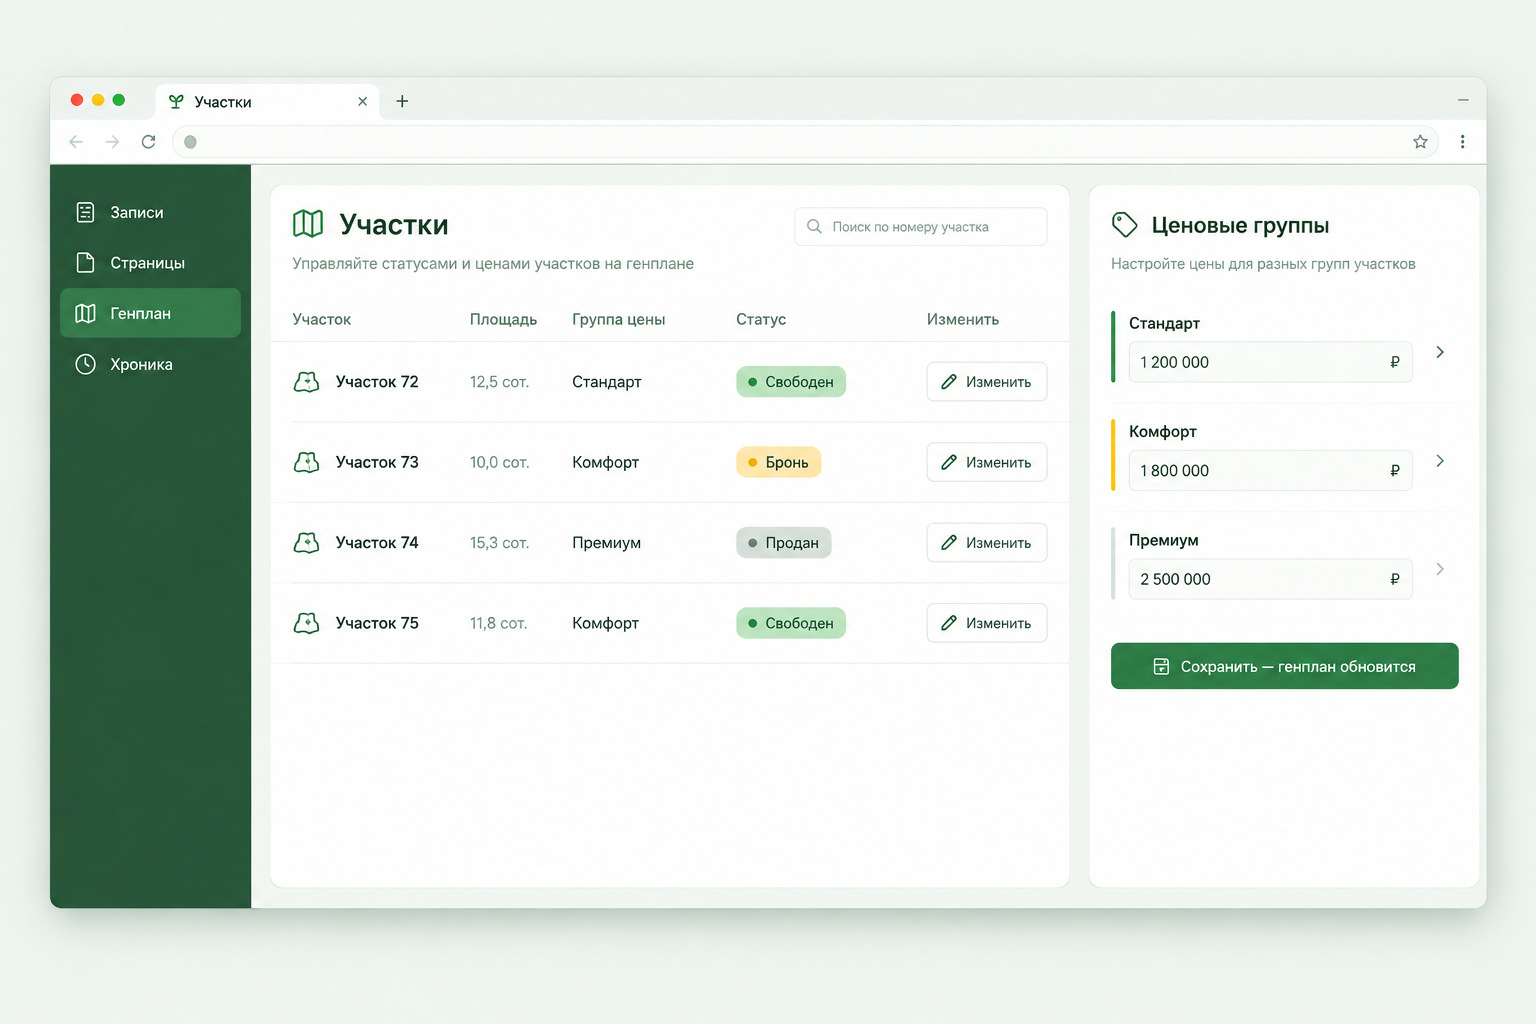
Task: Click the map icon next to Участки heading
Action: click(x=308, y=224)
